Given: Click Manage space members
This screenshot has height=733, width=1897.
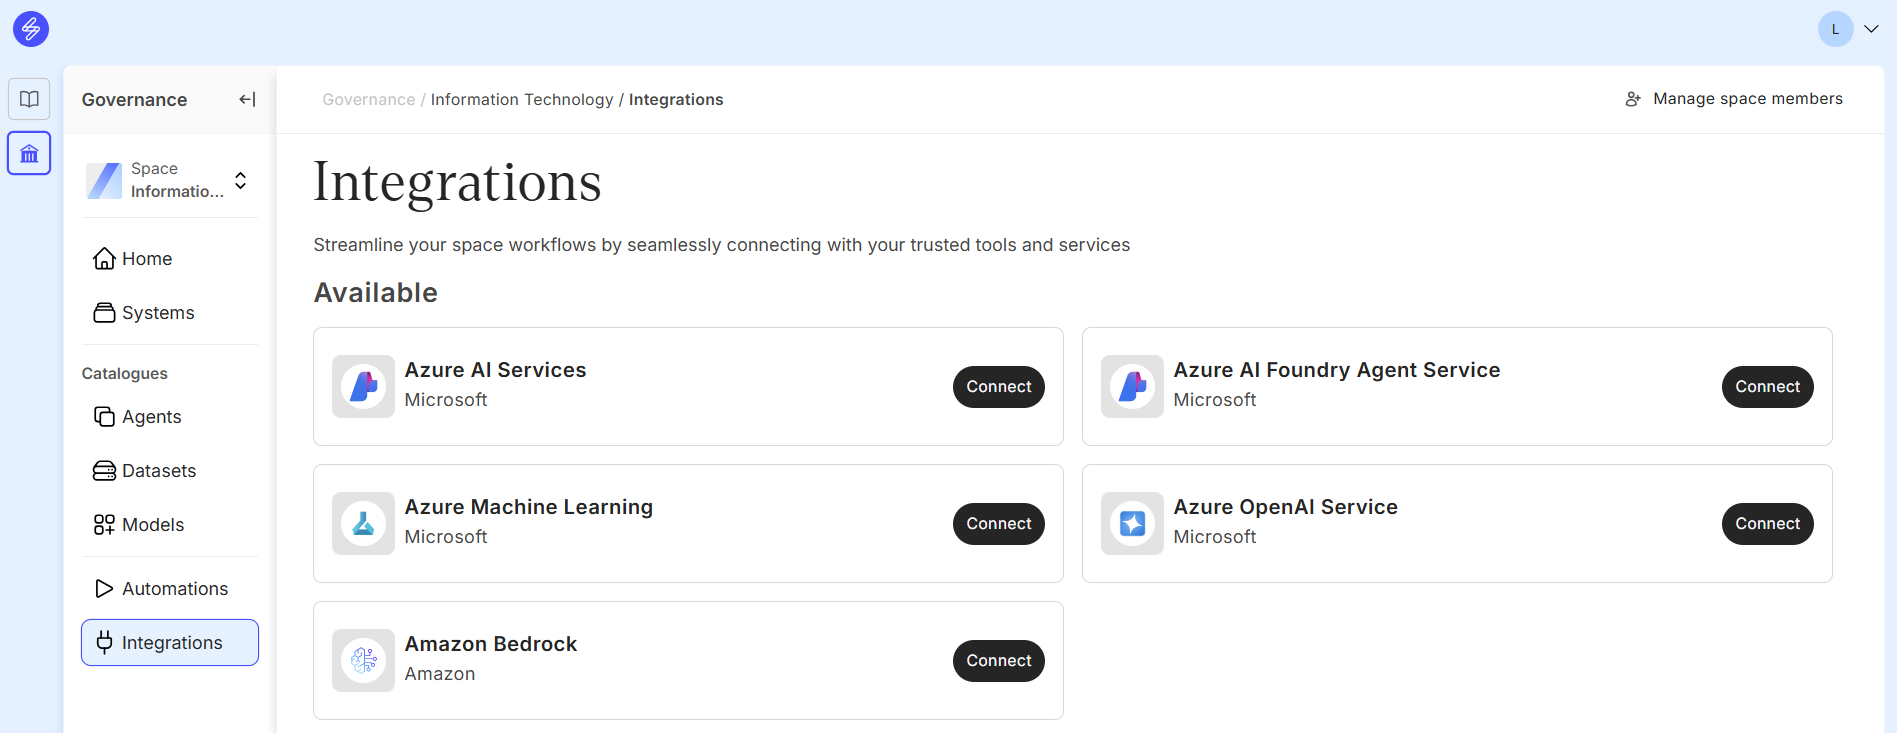Looking at the screenshot, I should tap(1735, 99).
